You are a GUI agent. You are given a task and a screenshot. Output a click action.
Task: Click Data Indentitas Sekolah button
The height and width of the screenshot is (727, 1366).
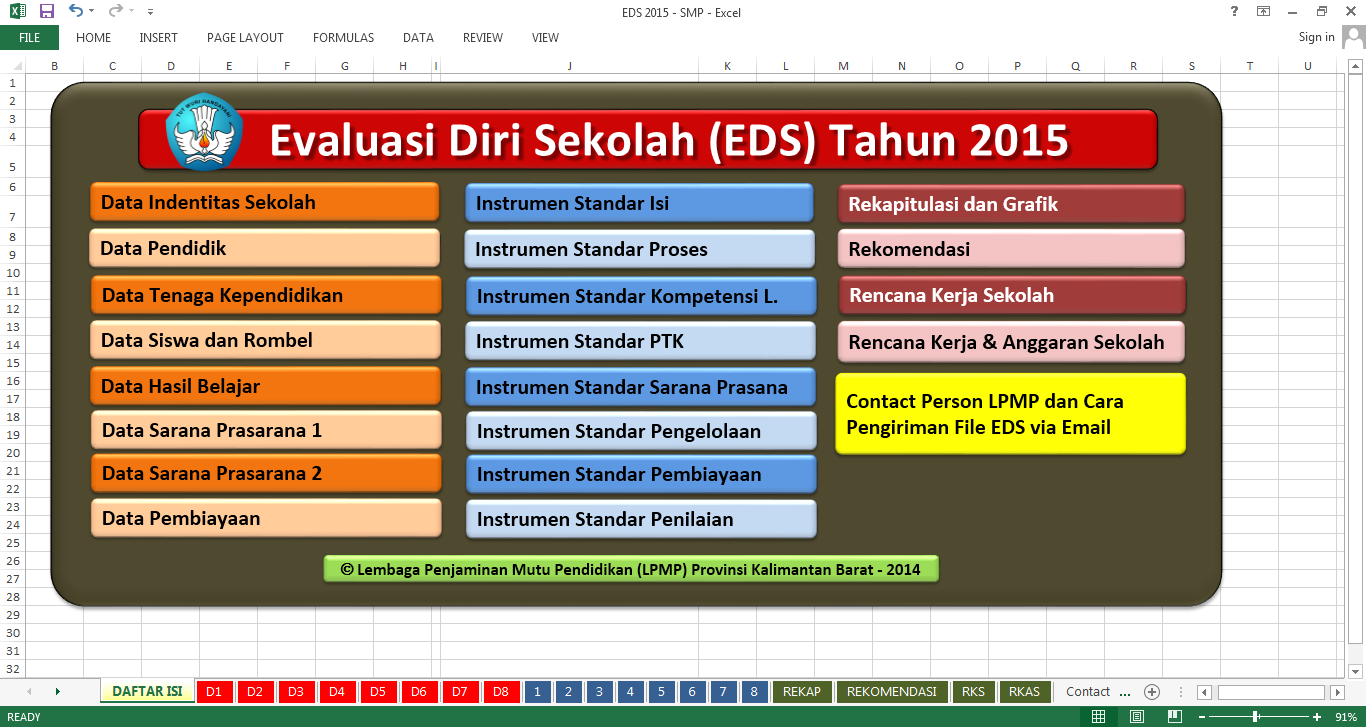264,202
